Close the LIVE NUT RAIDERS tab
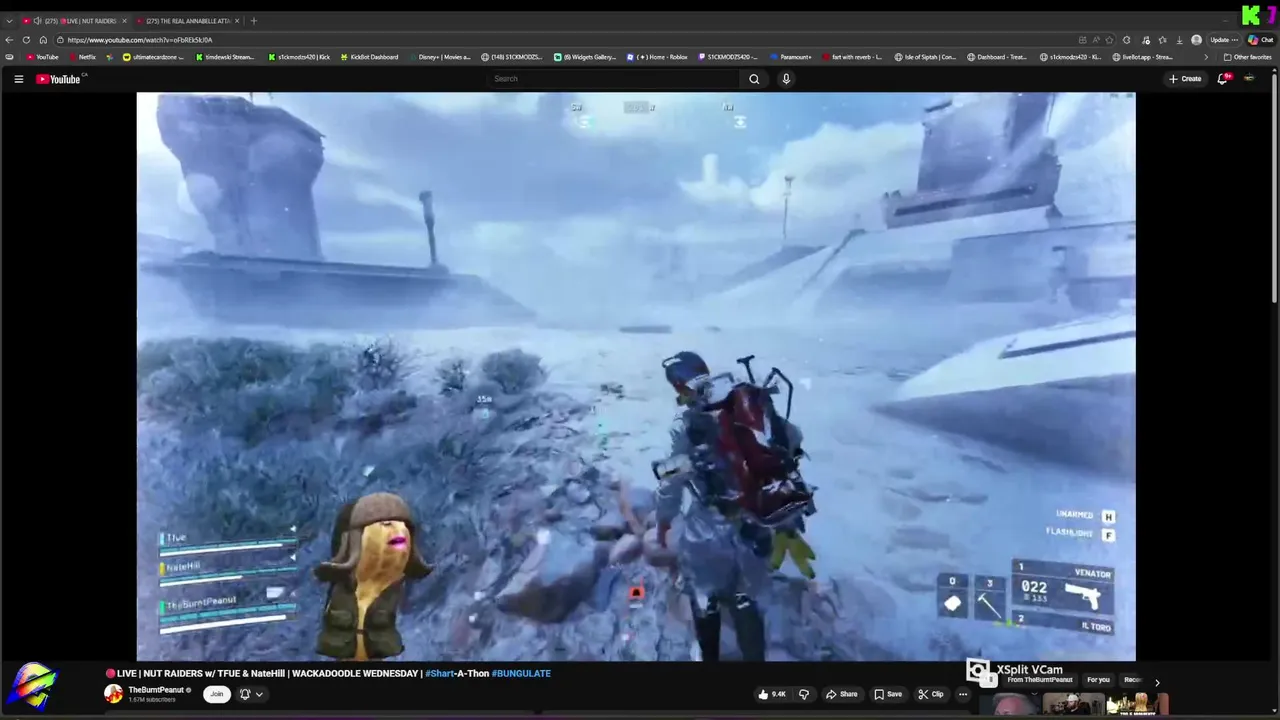This screenshot has height=720, width=1280. point(124,21)
